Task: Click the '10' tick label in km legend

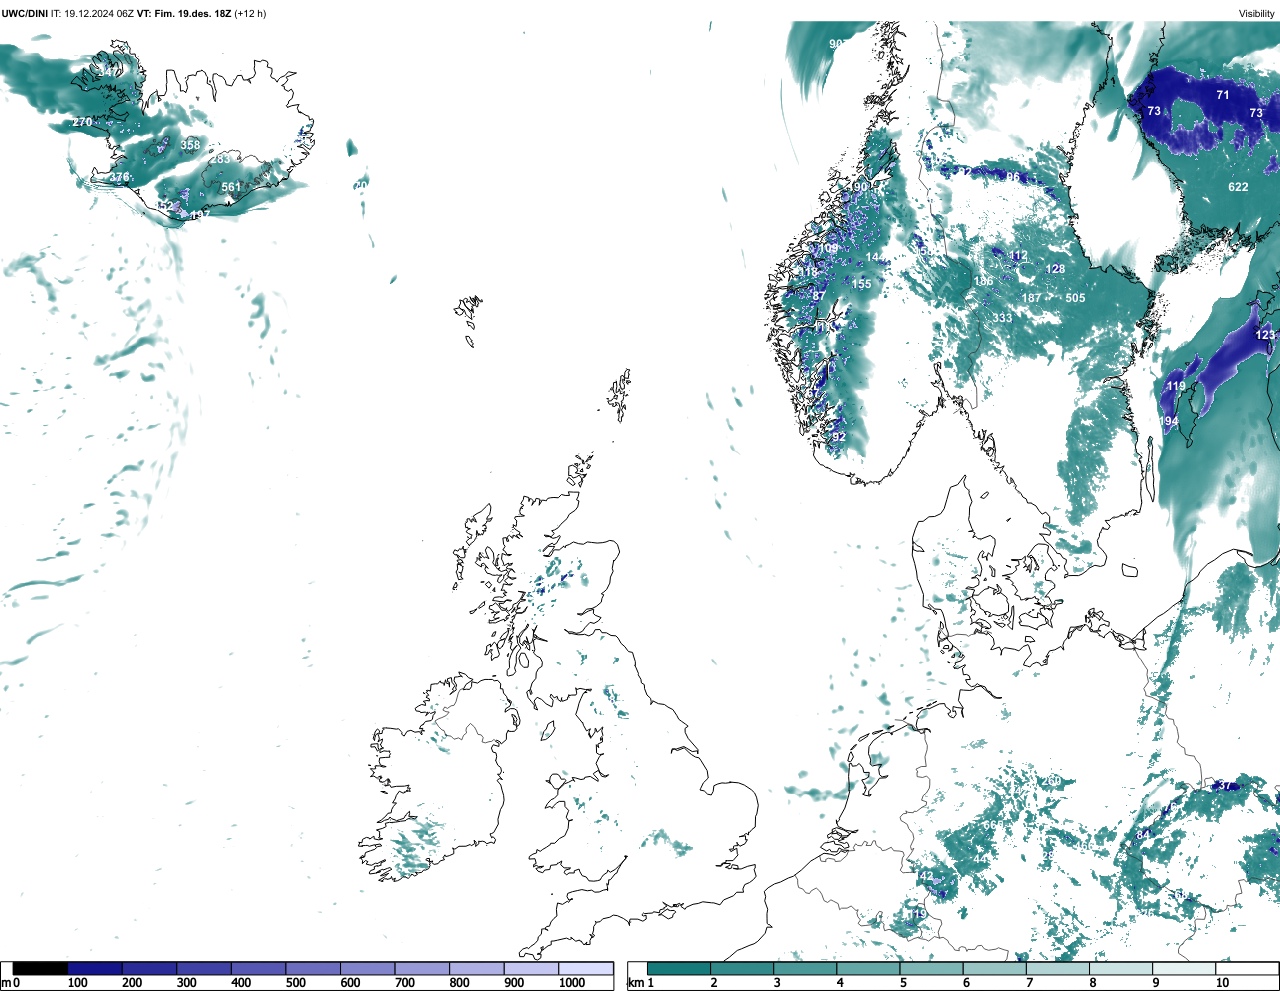Action: (1222, 983)
